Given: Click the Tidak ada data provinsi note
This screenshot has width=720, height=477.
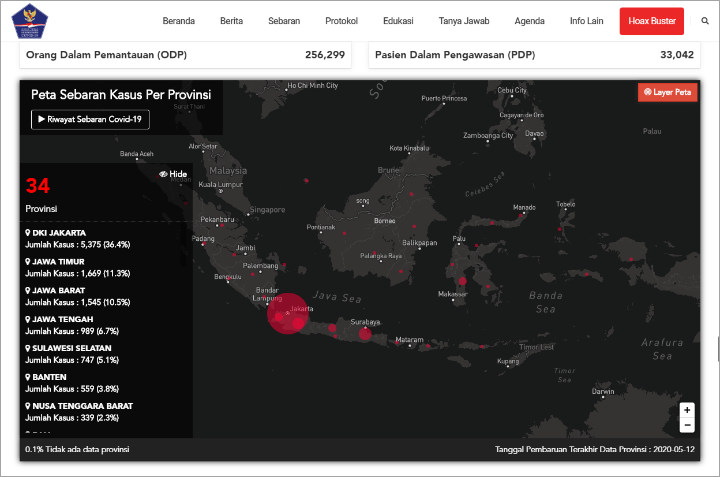Looking at the screenshot, I should click(77, 449).
